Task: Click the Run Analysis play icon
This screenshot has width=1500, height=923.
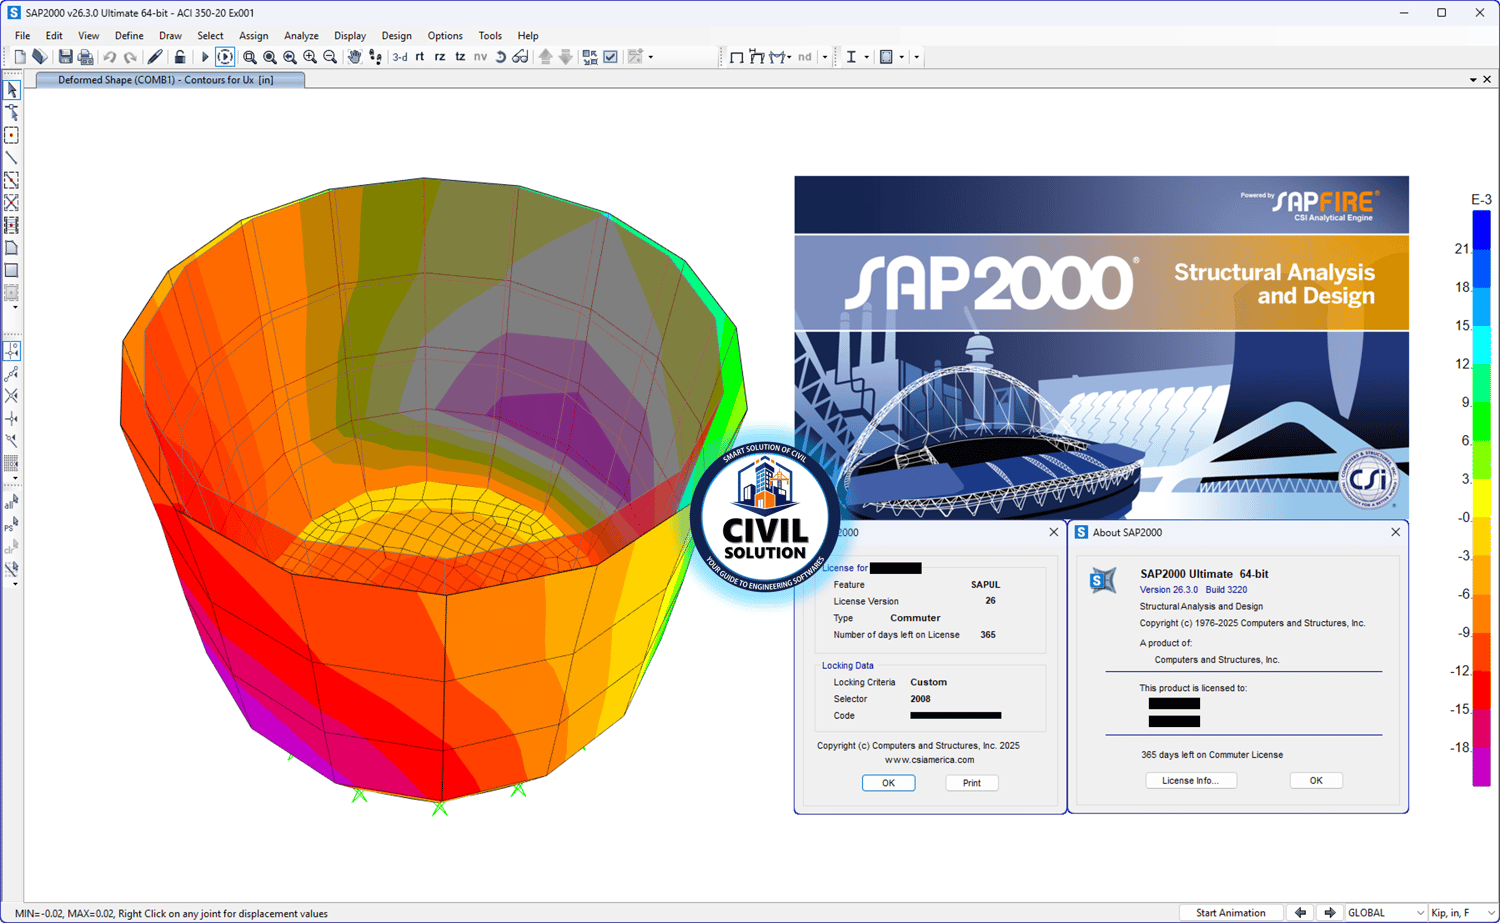Action: [205, 57]
